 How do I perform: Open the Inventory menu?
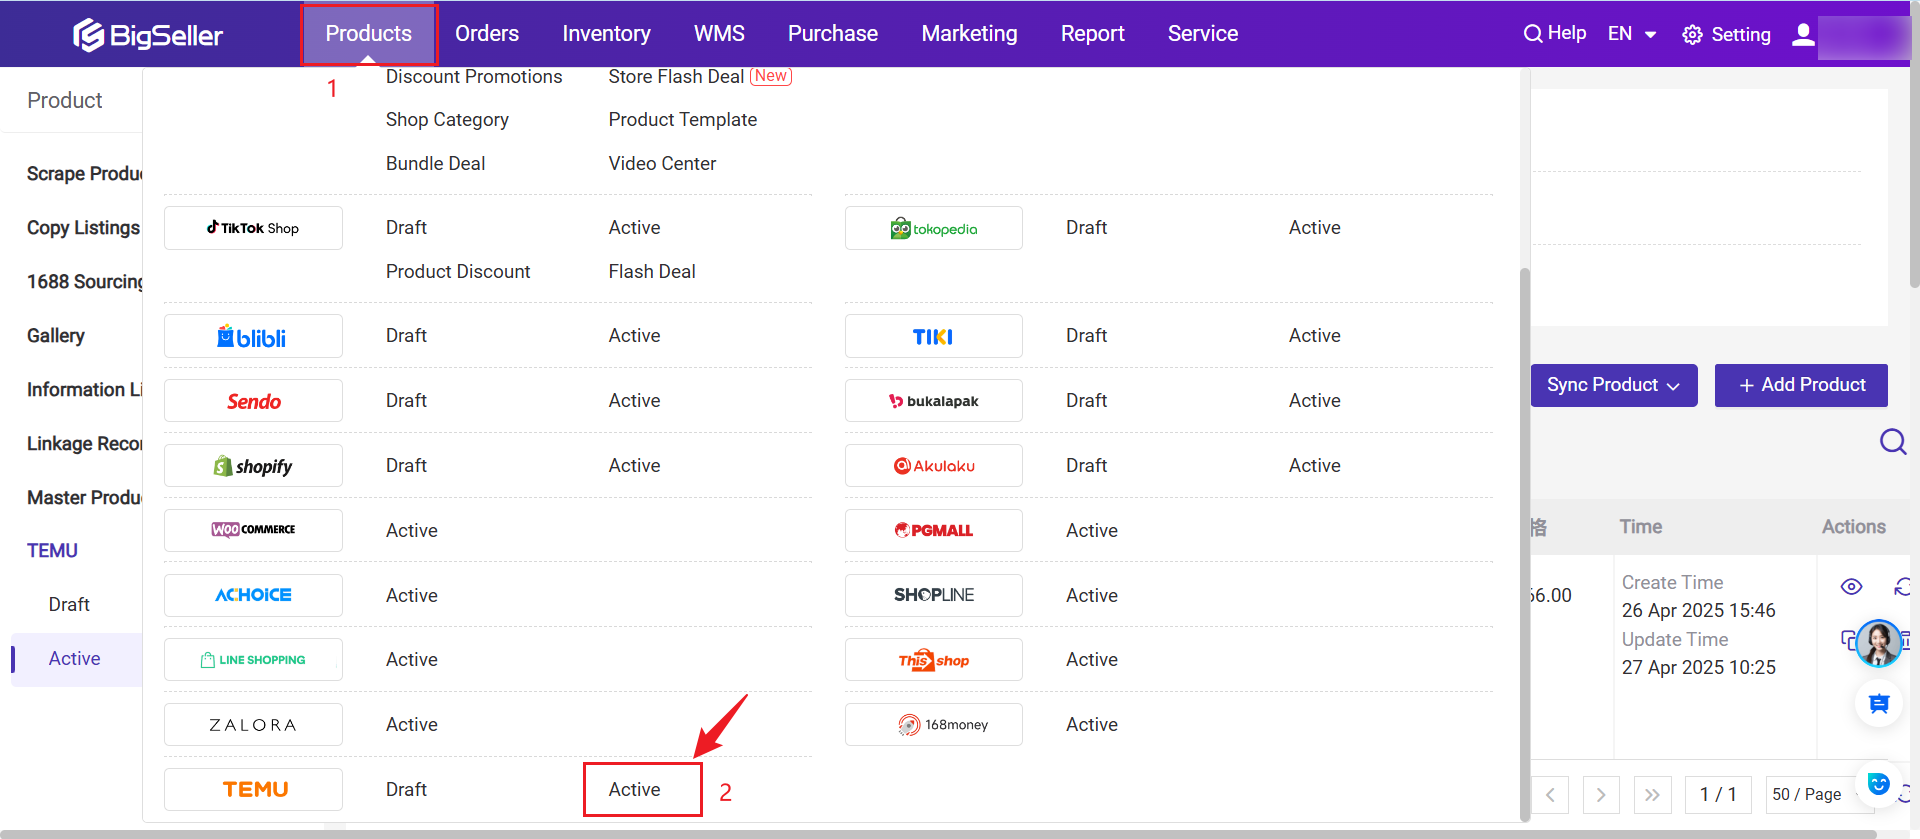point(606,34)
